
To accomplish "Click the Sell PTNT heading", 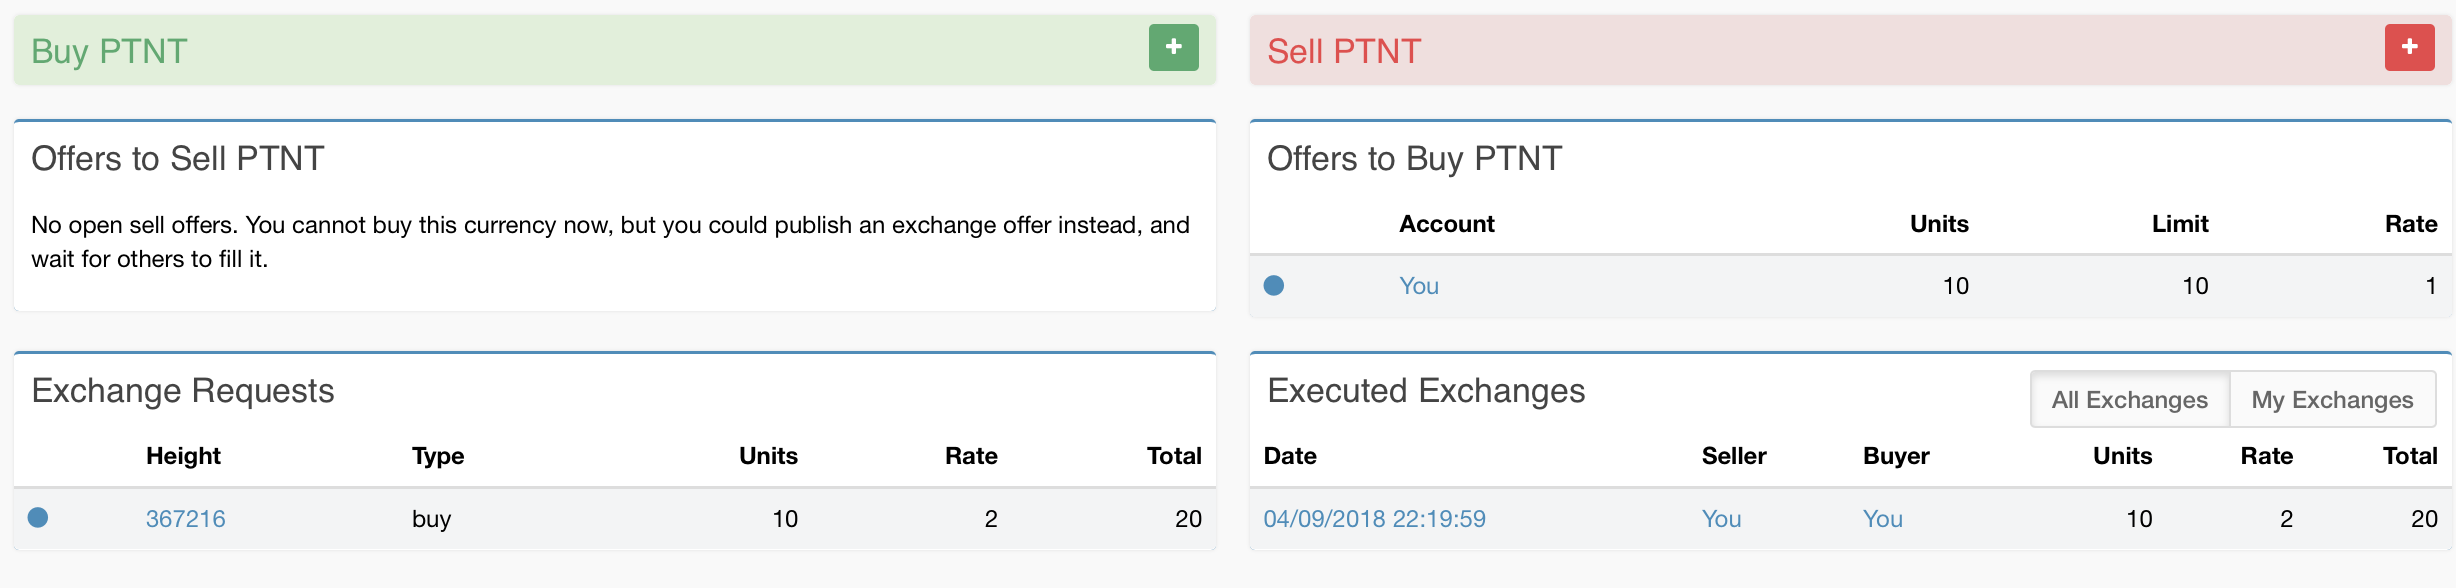I will pyautogui.click(x=1343, y=51).
